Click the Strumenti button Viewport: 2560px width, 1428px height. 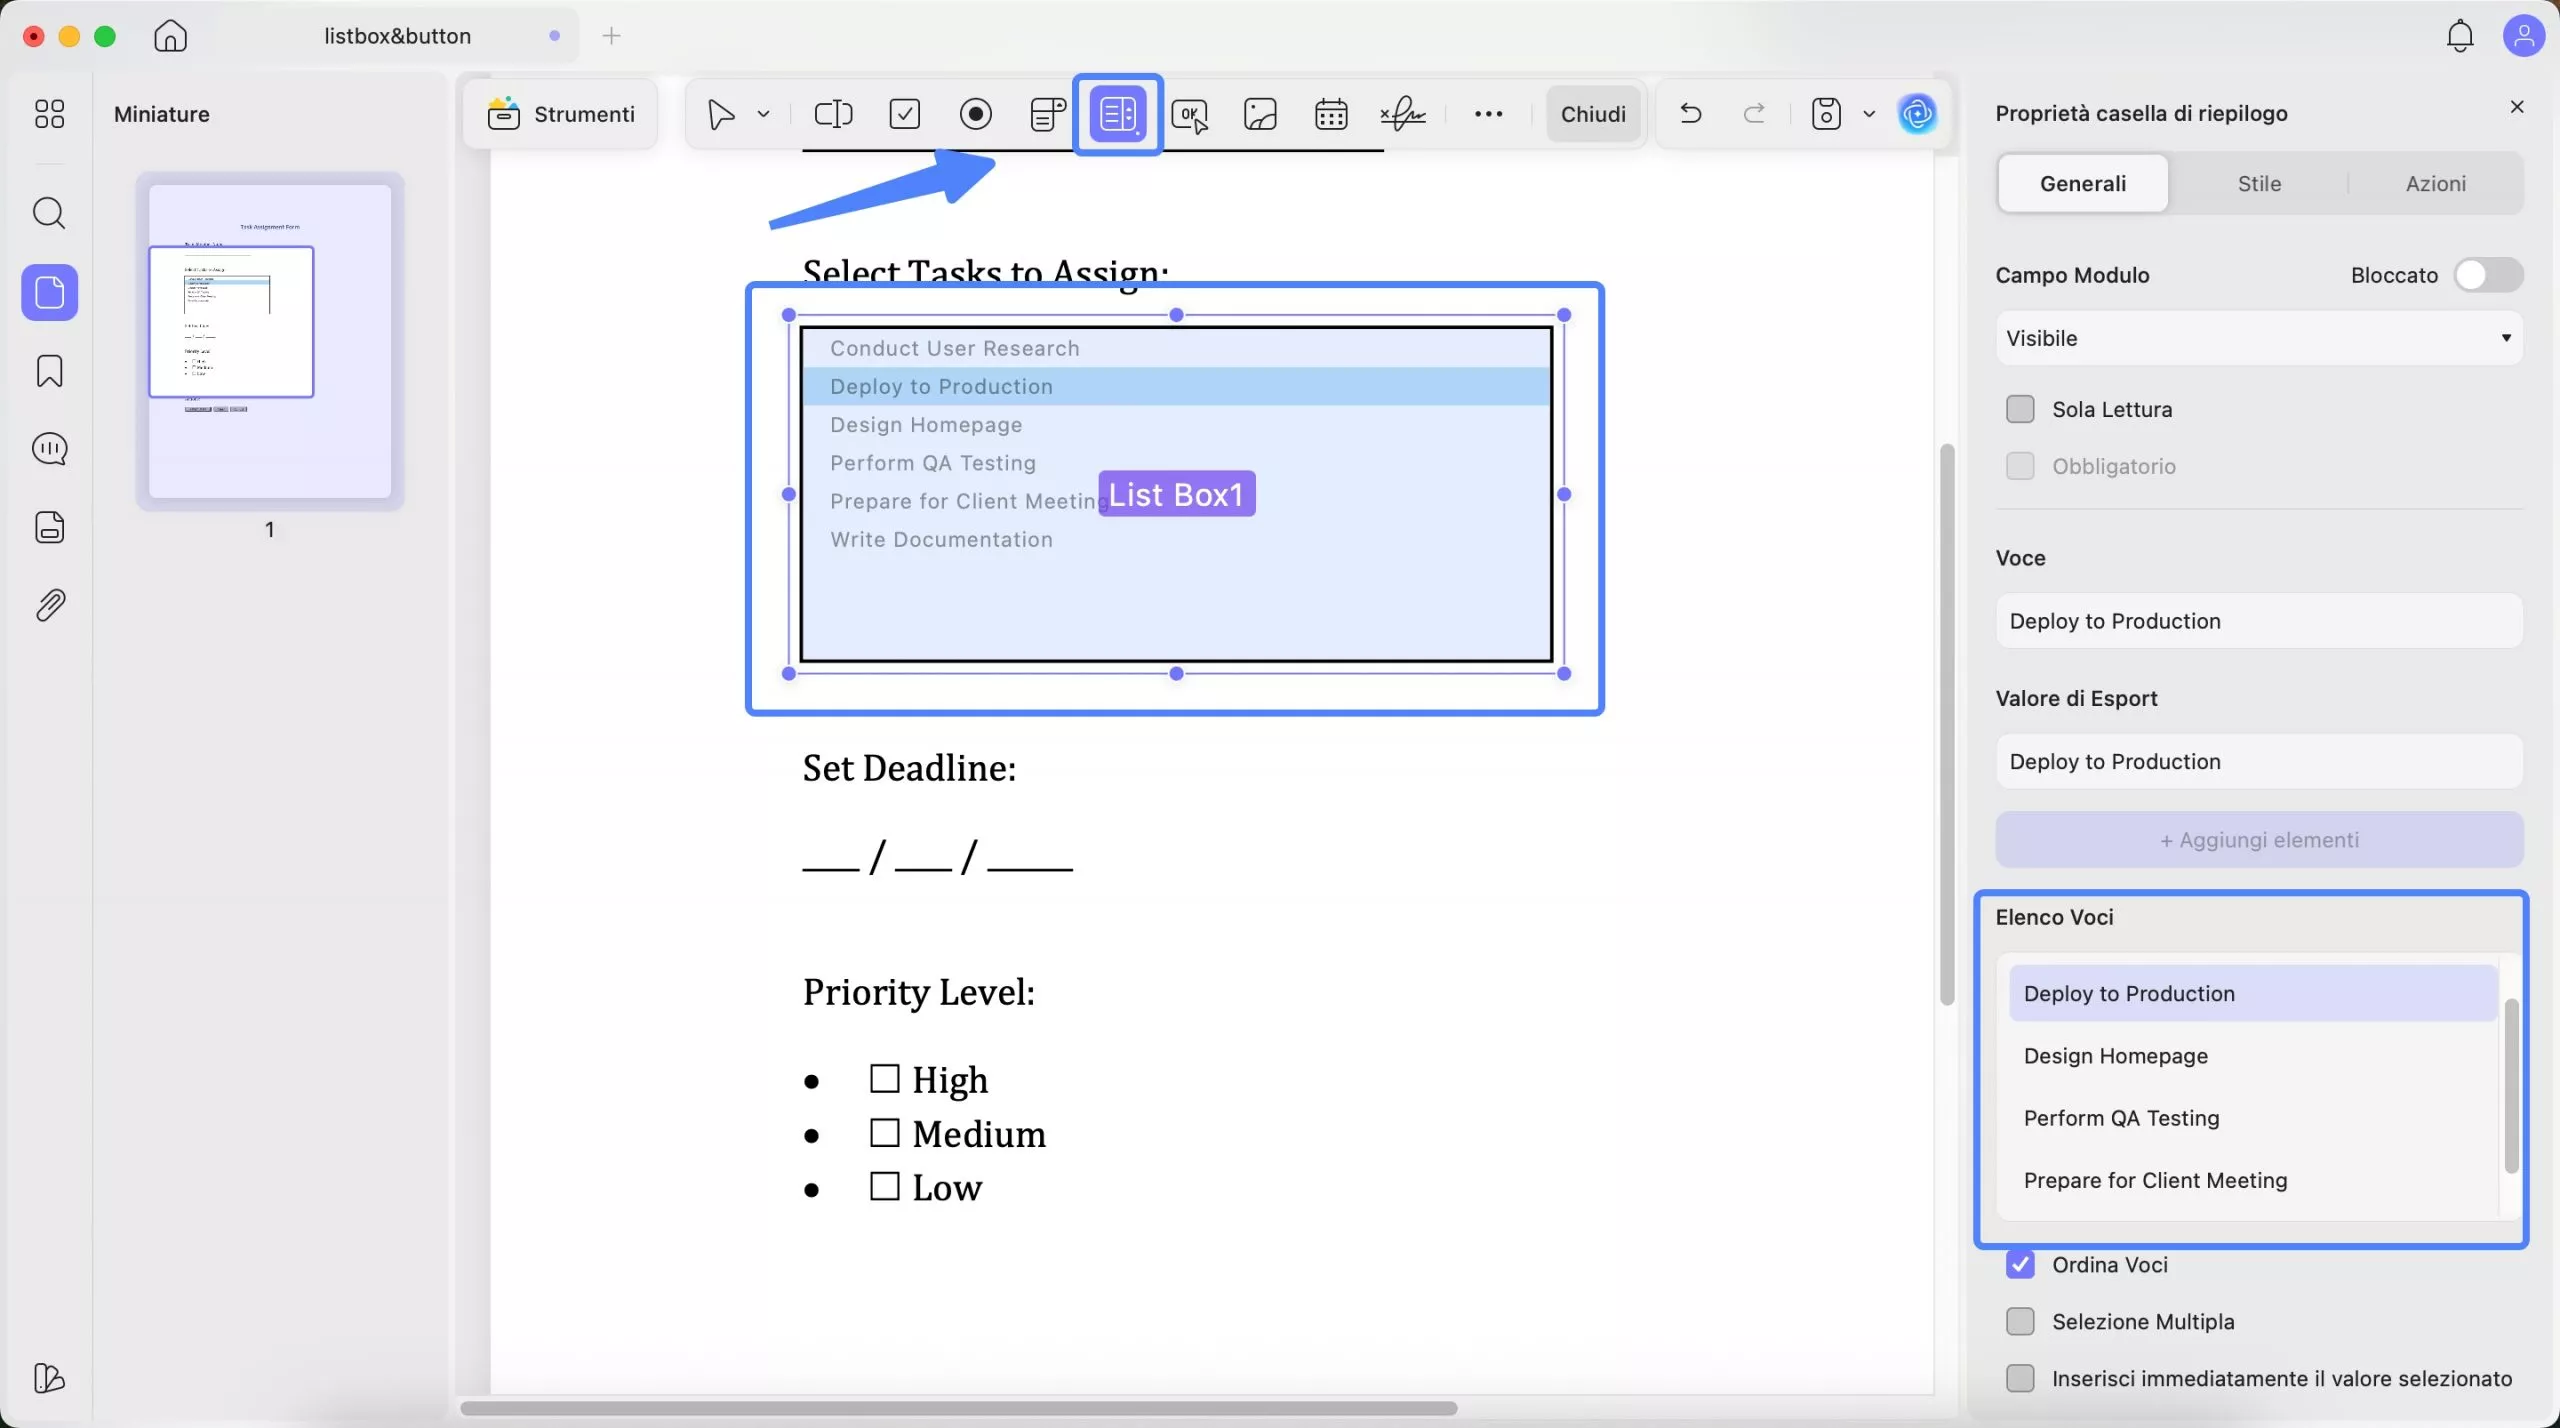pos(561,114)
